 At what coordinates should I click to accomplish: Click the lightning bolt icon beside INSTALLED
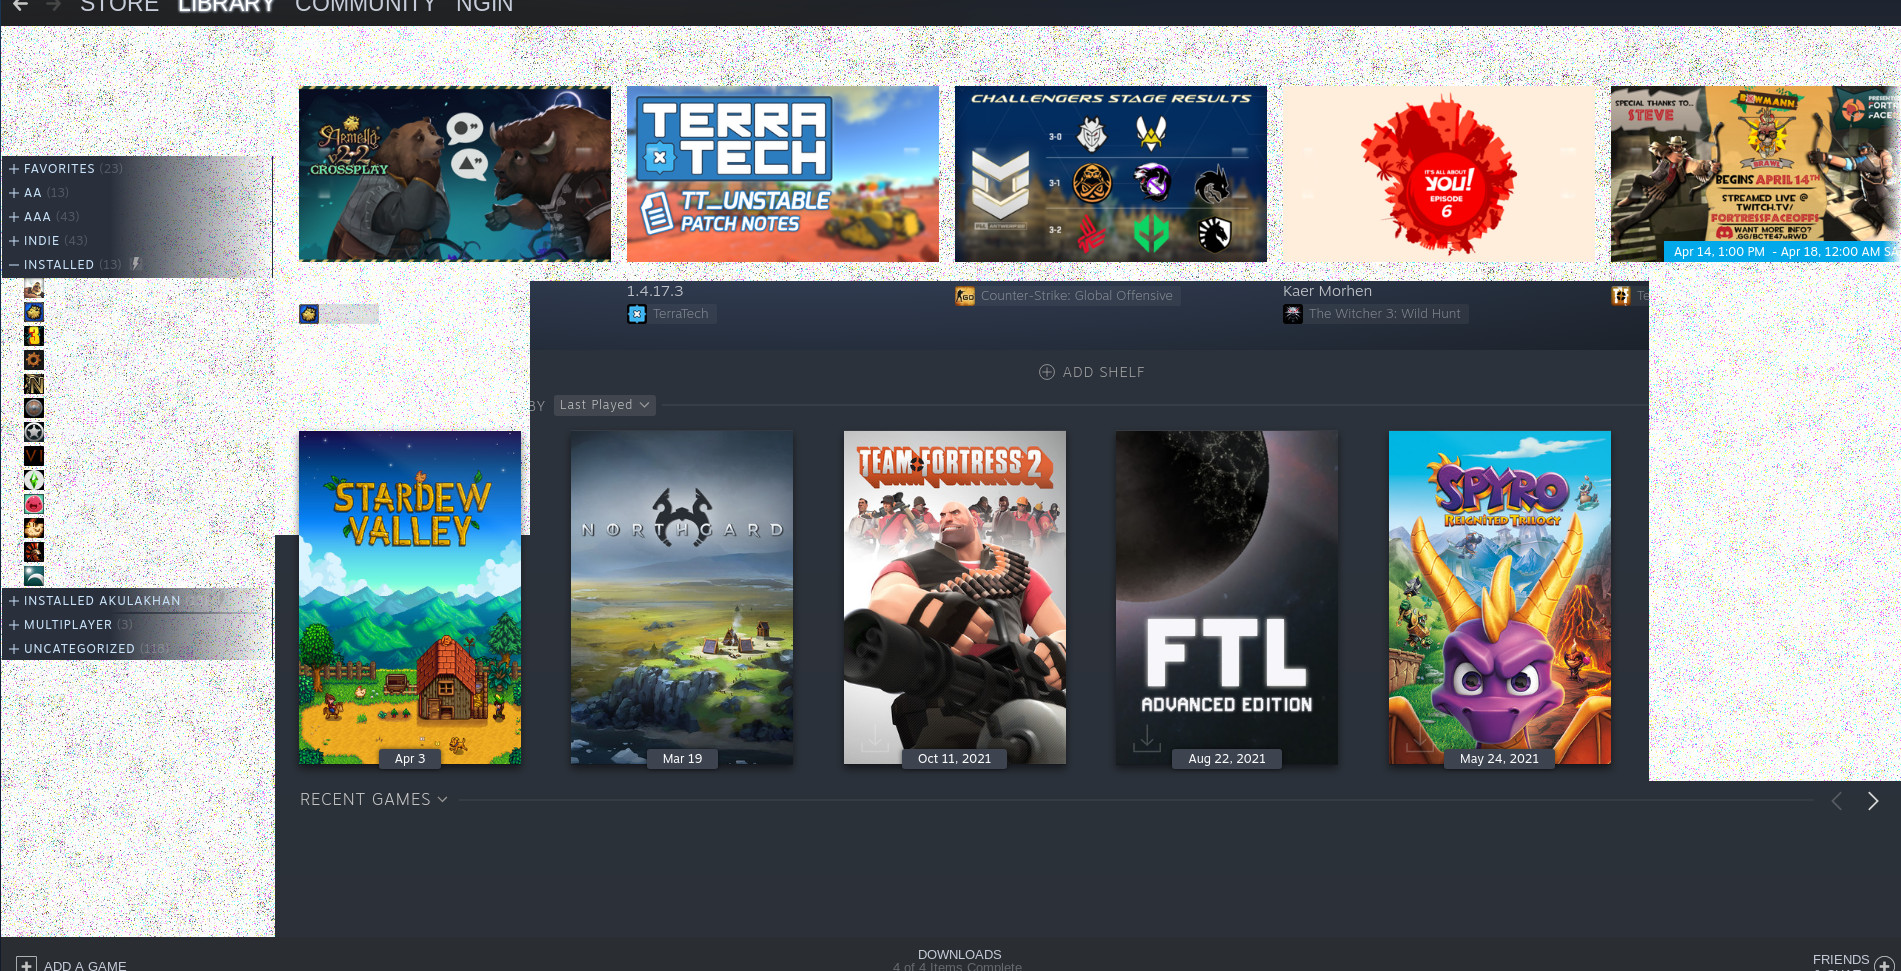[136, 264]
